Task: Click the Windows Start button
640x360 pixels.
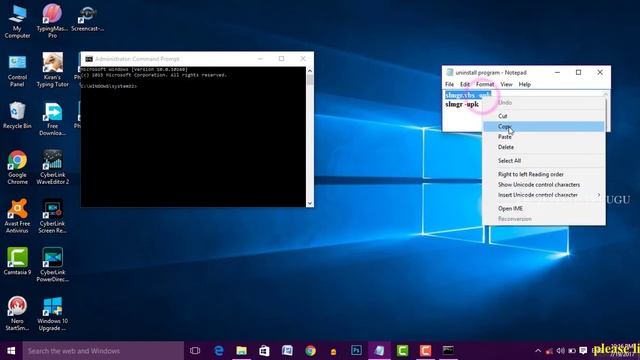Action: tap(11, 351)
